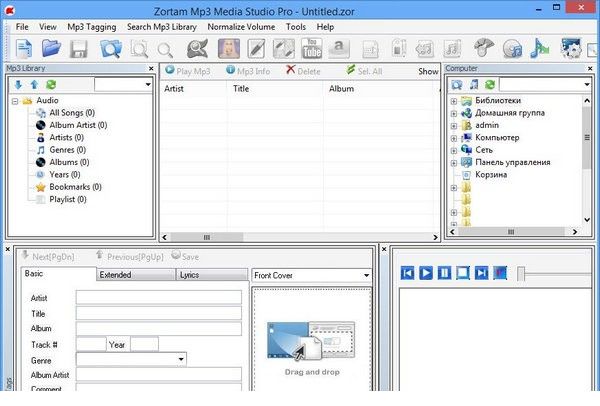
Task: Refresh the Computer panel with green icon
Action: point(490,84)
